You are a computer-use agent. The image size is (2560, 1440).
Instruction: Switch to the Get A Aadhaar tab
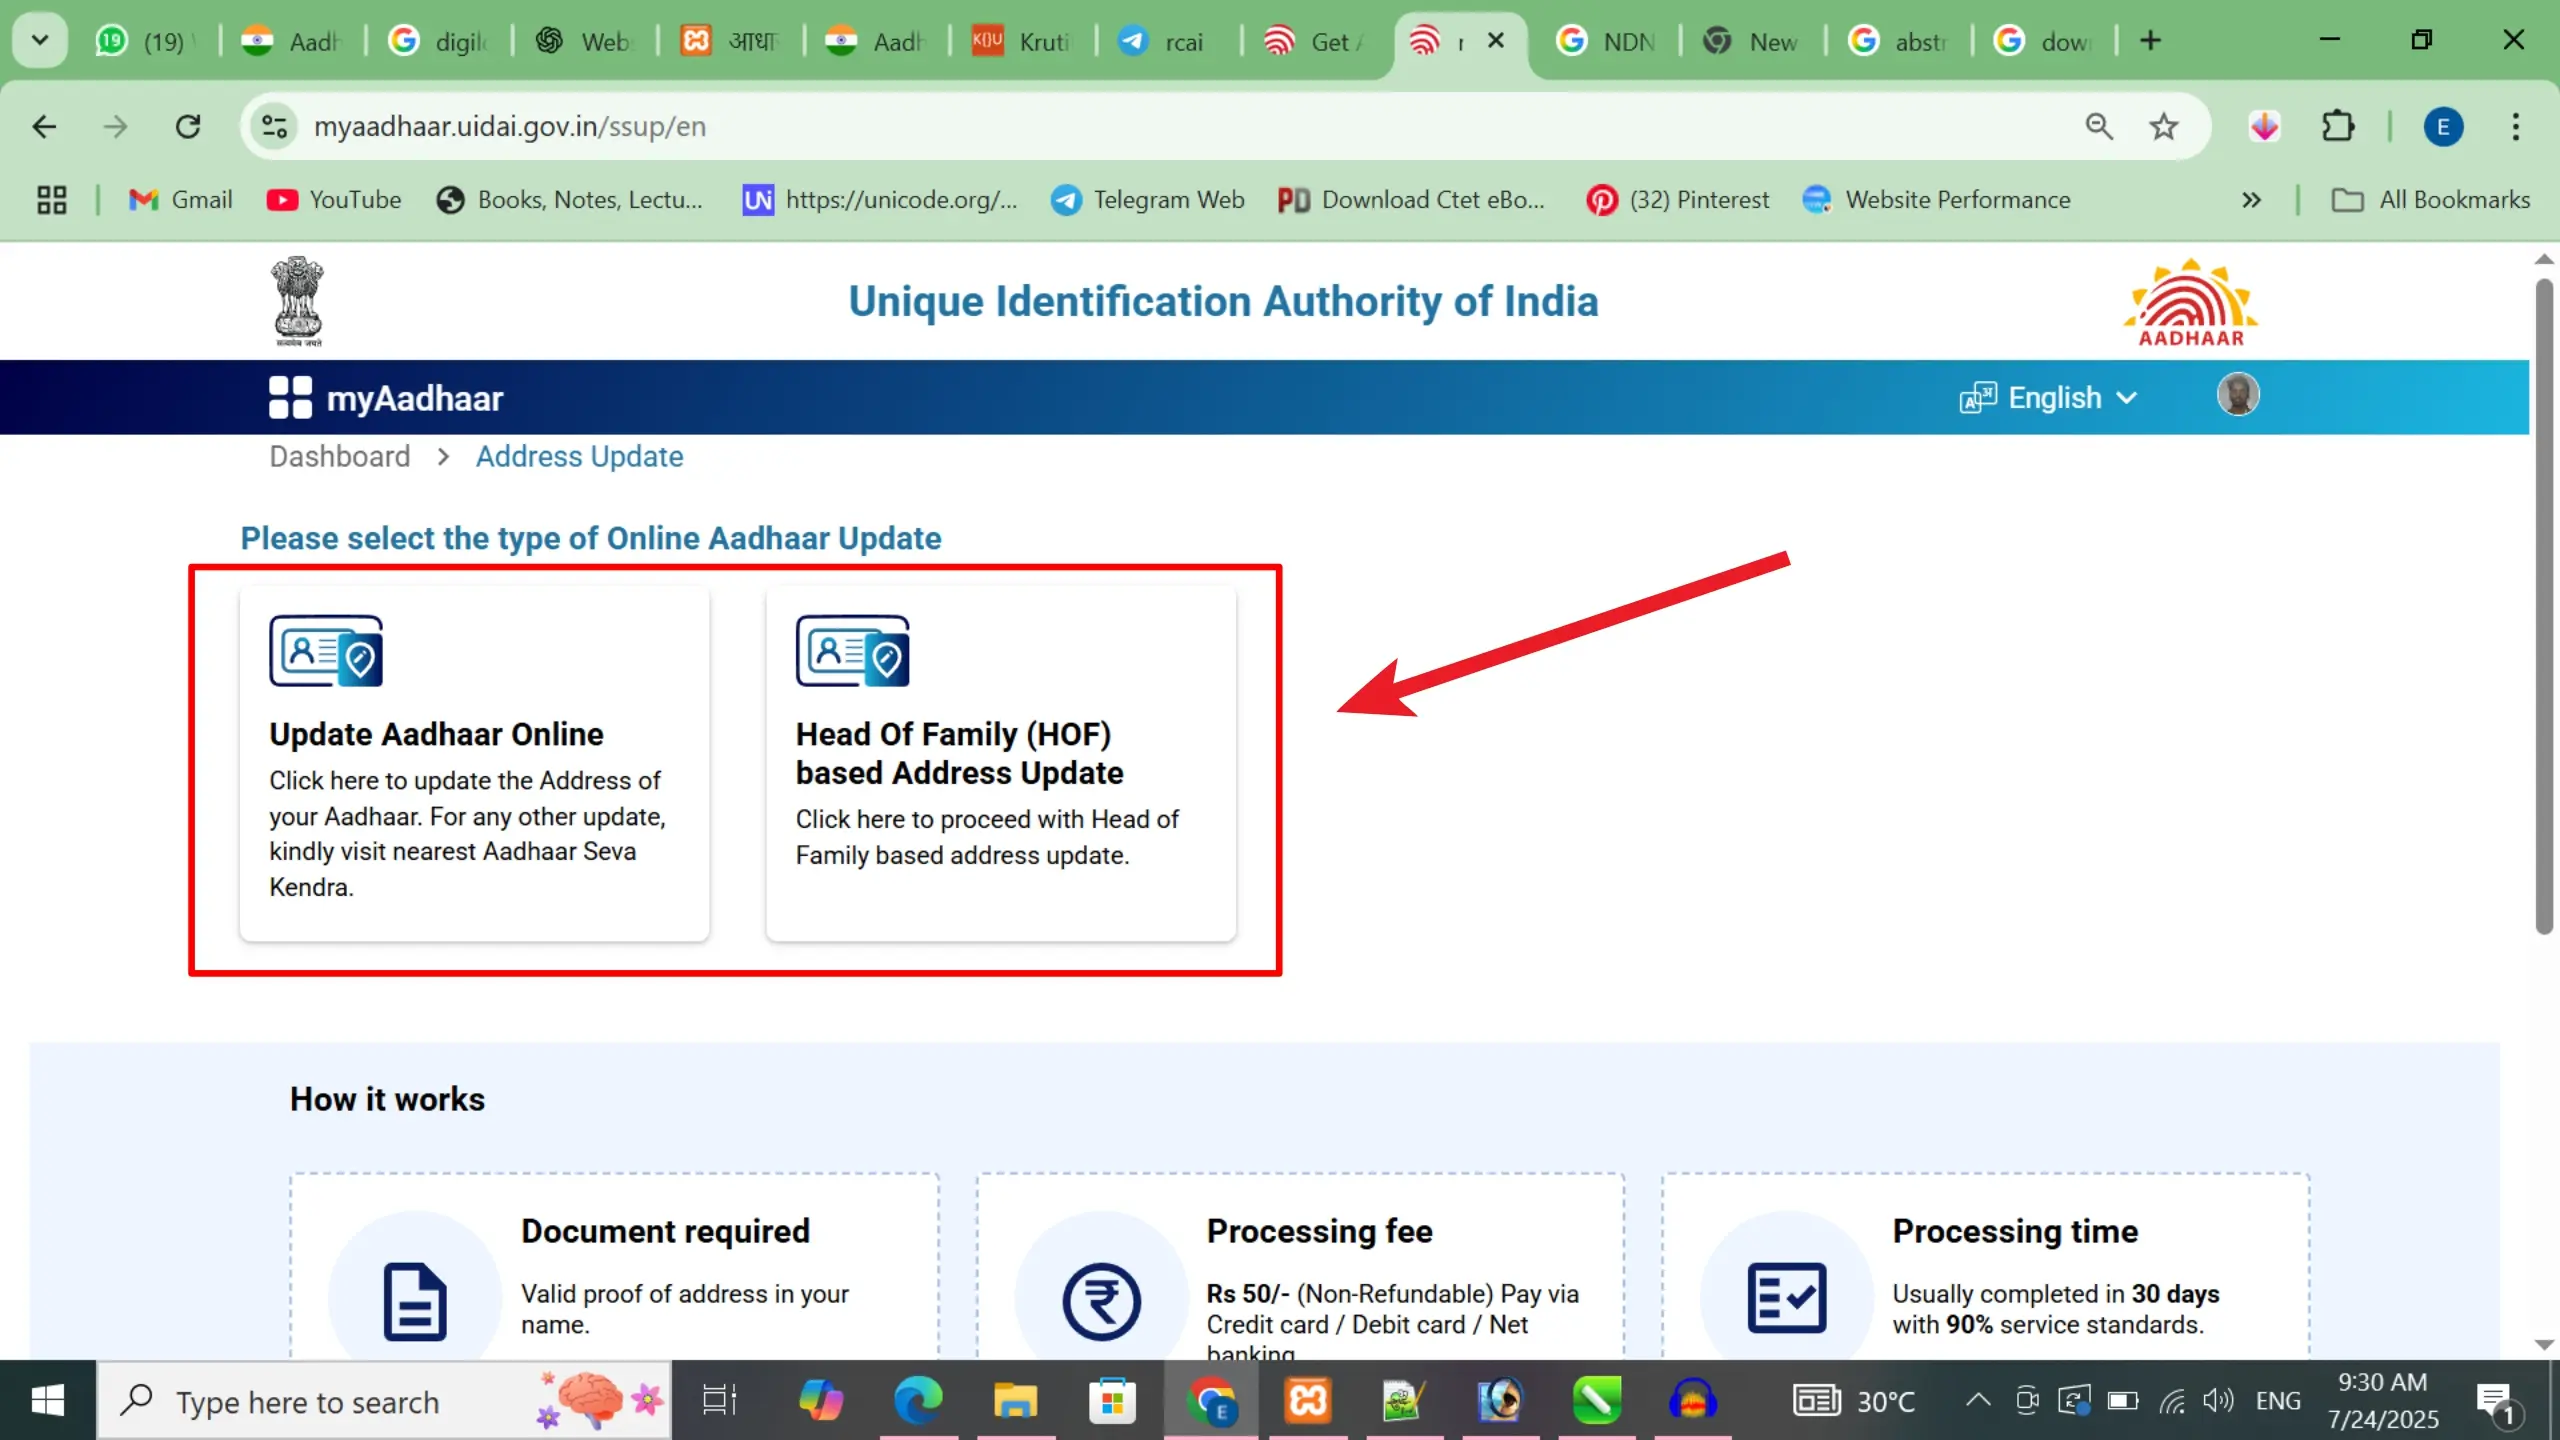coord(1314,42)
